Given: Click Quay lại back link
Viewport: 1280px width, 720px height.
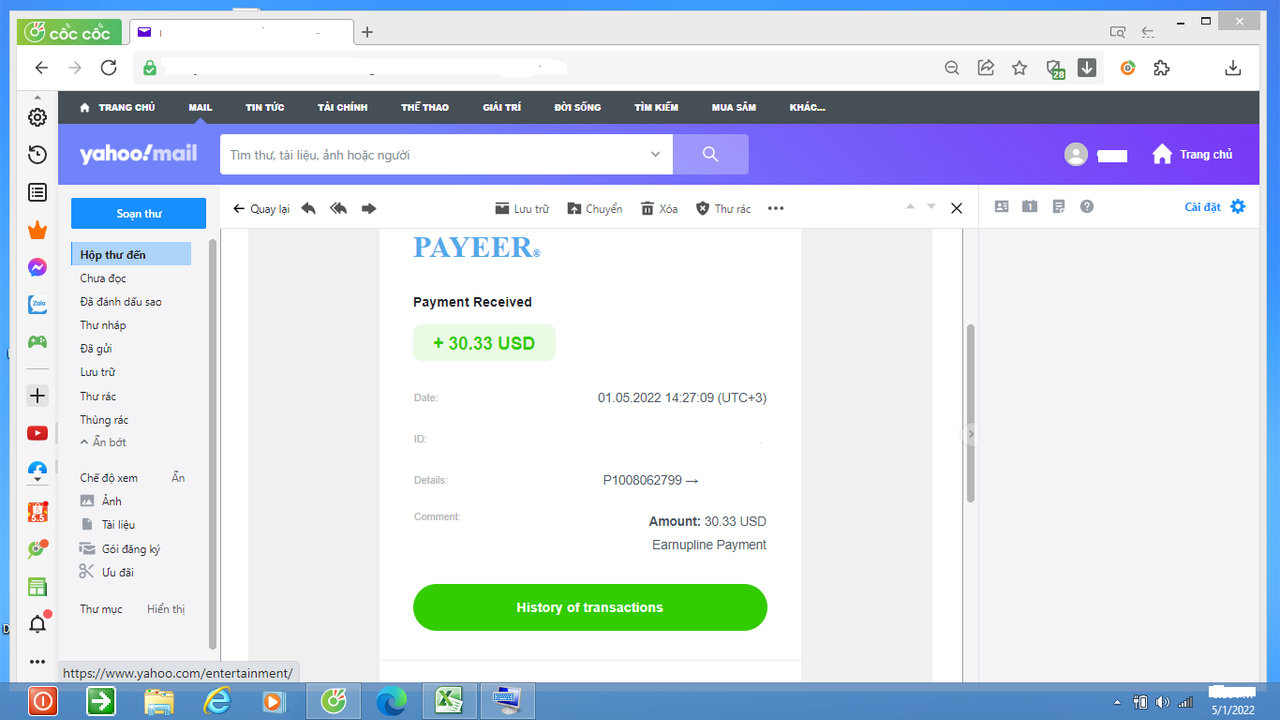Looking at the screenshot, I should coord(261,208).
